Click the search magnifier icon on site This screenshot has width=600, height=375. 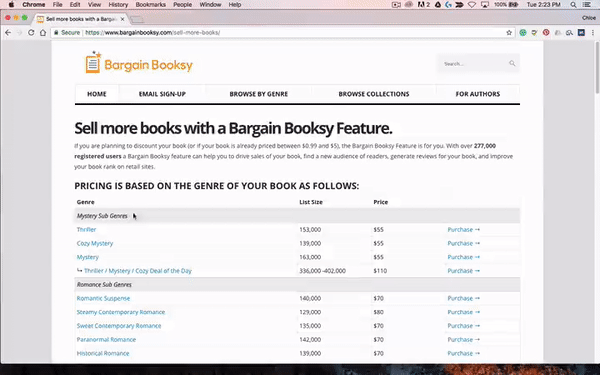tap(512, 64)
